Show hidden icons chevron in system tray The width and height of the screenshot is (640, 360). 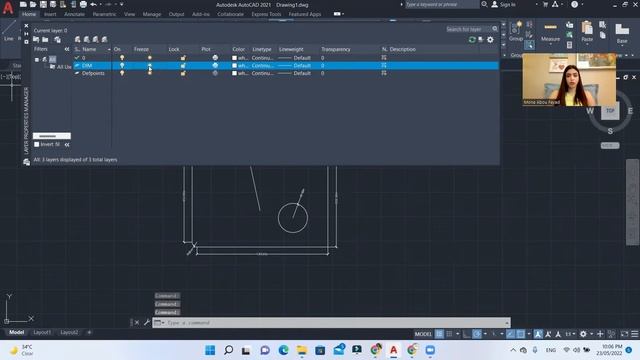point(513,350)
